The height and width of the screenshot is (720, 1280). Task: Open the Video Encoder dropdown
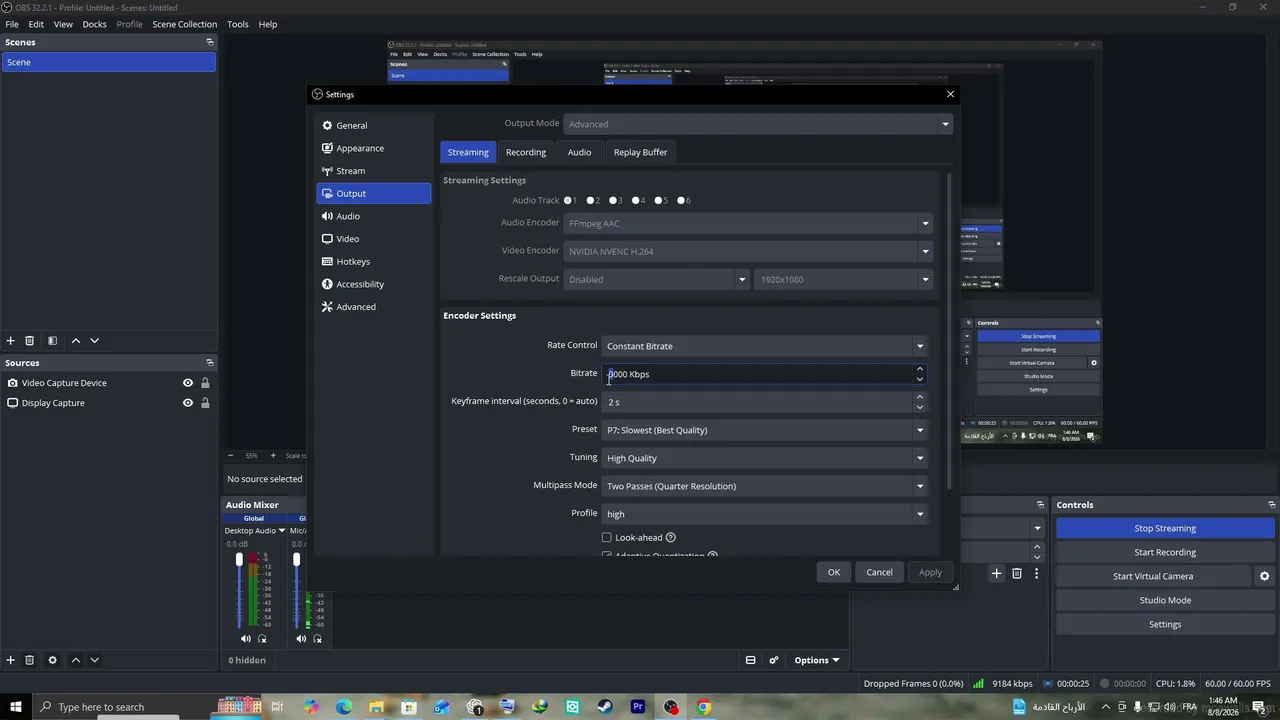748,251
